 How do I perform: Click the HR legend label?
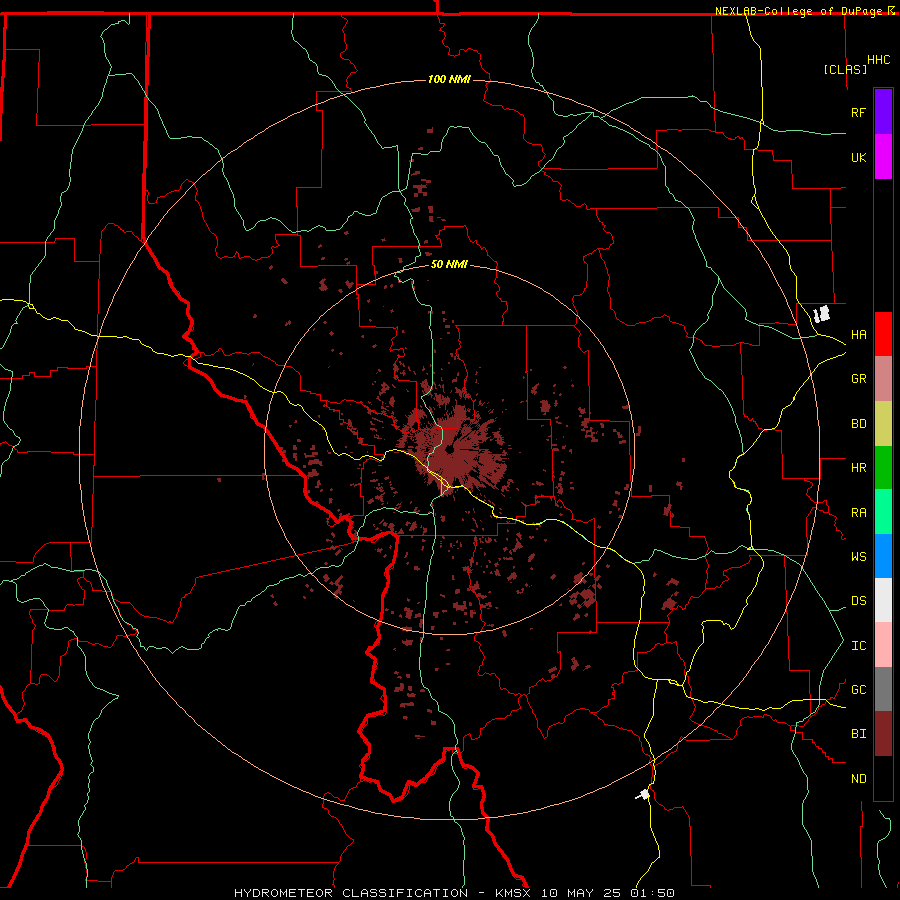[x=859, y=468]
